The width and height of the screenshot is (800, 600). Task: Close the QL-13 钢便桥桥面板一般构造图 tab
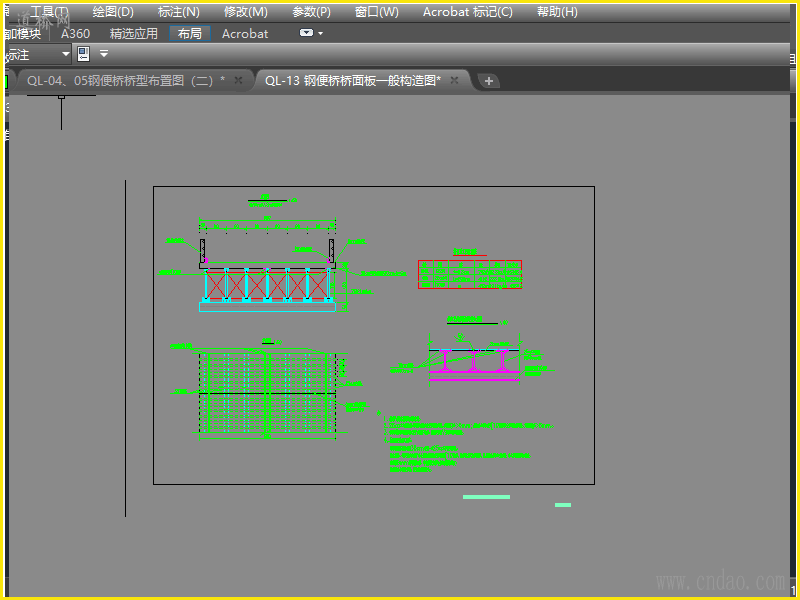point(454,81)
